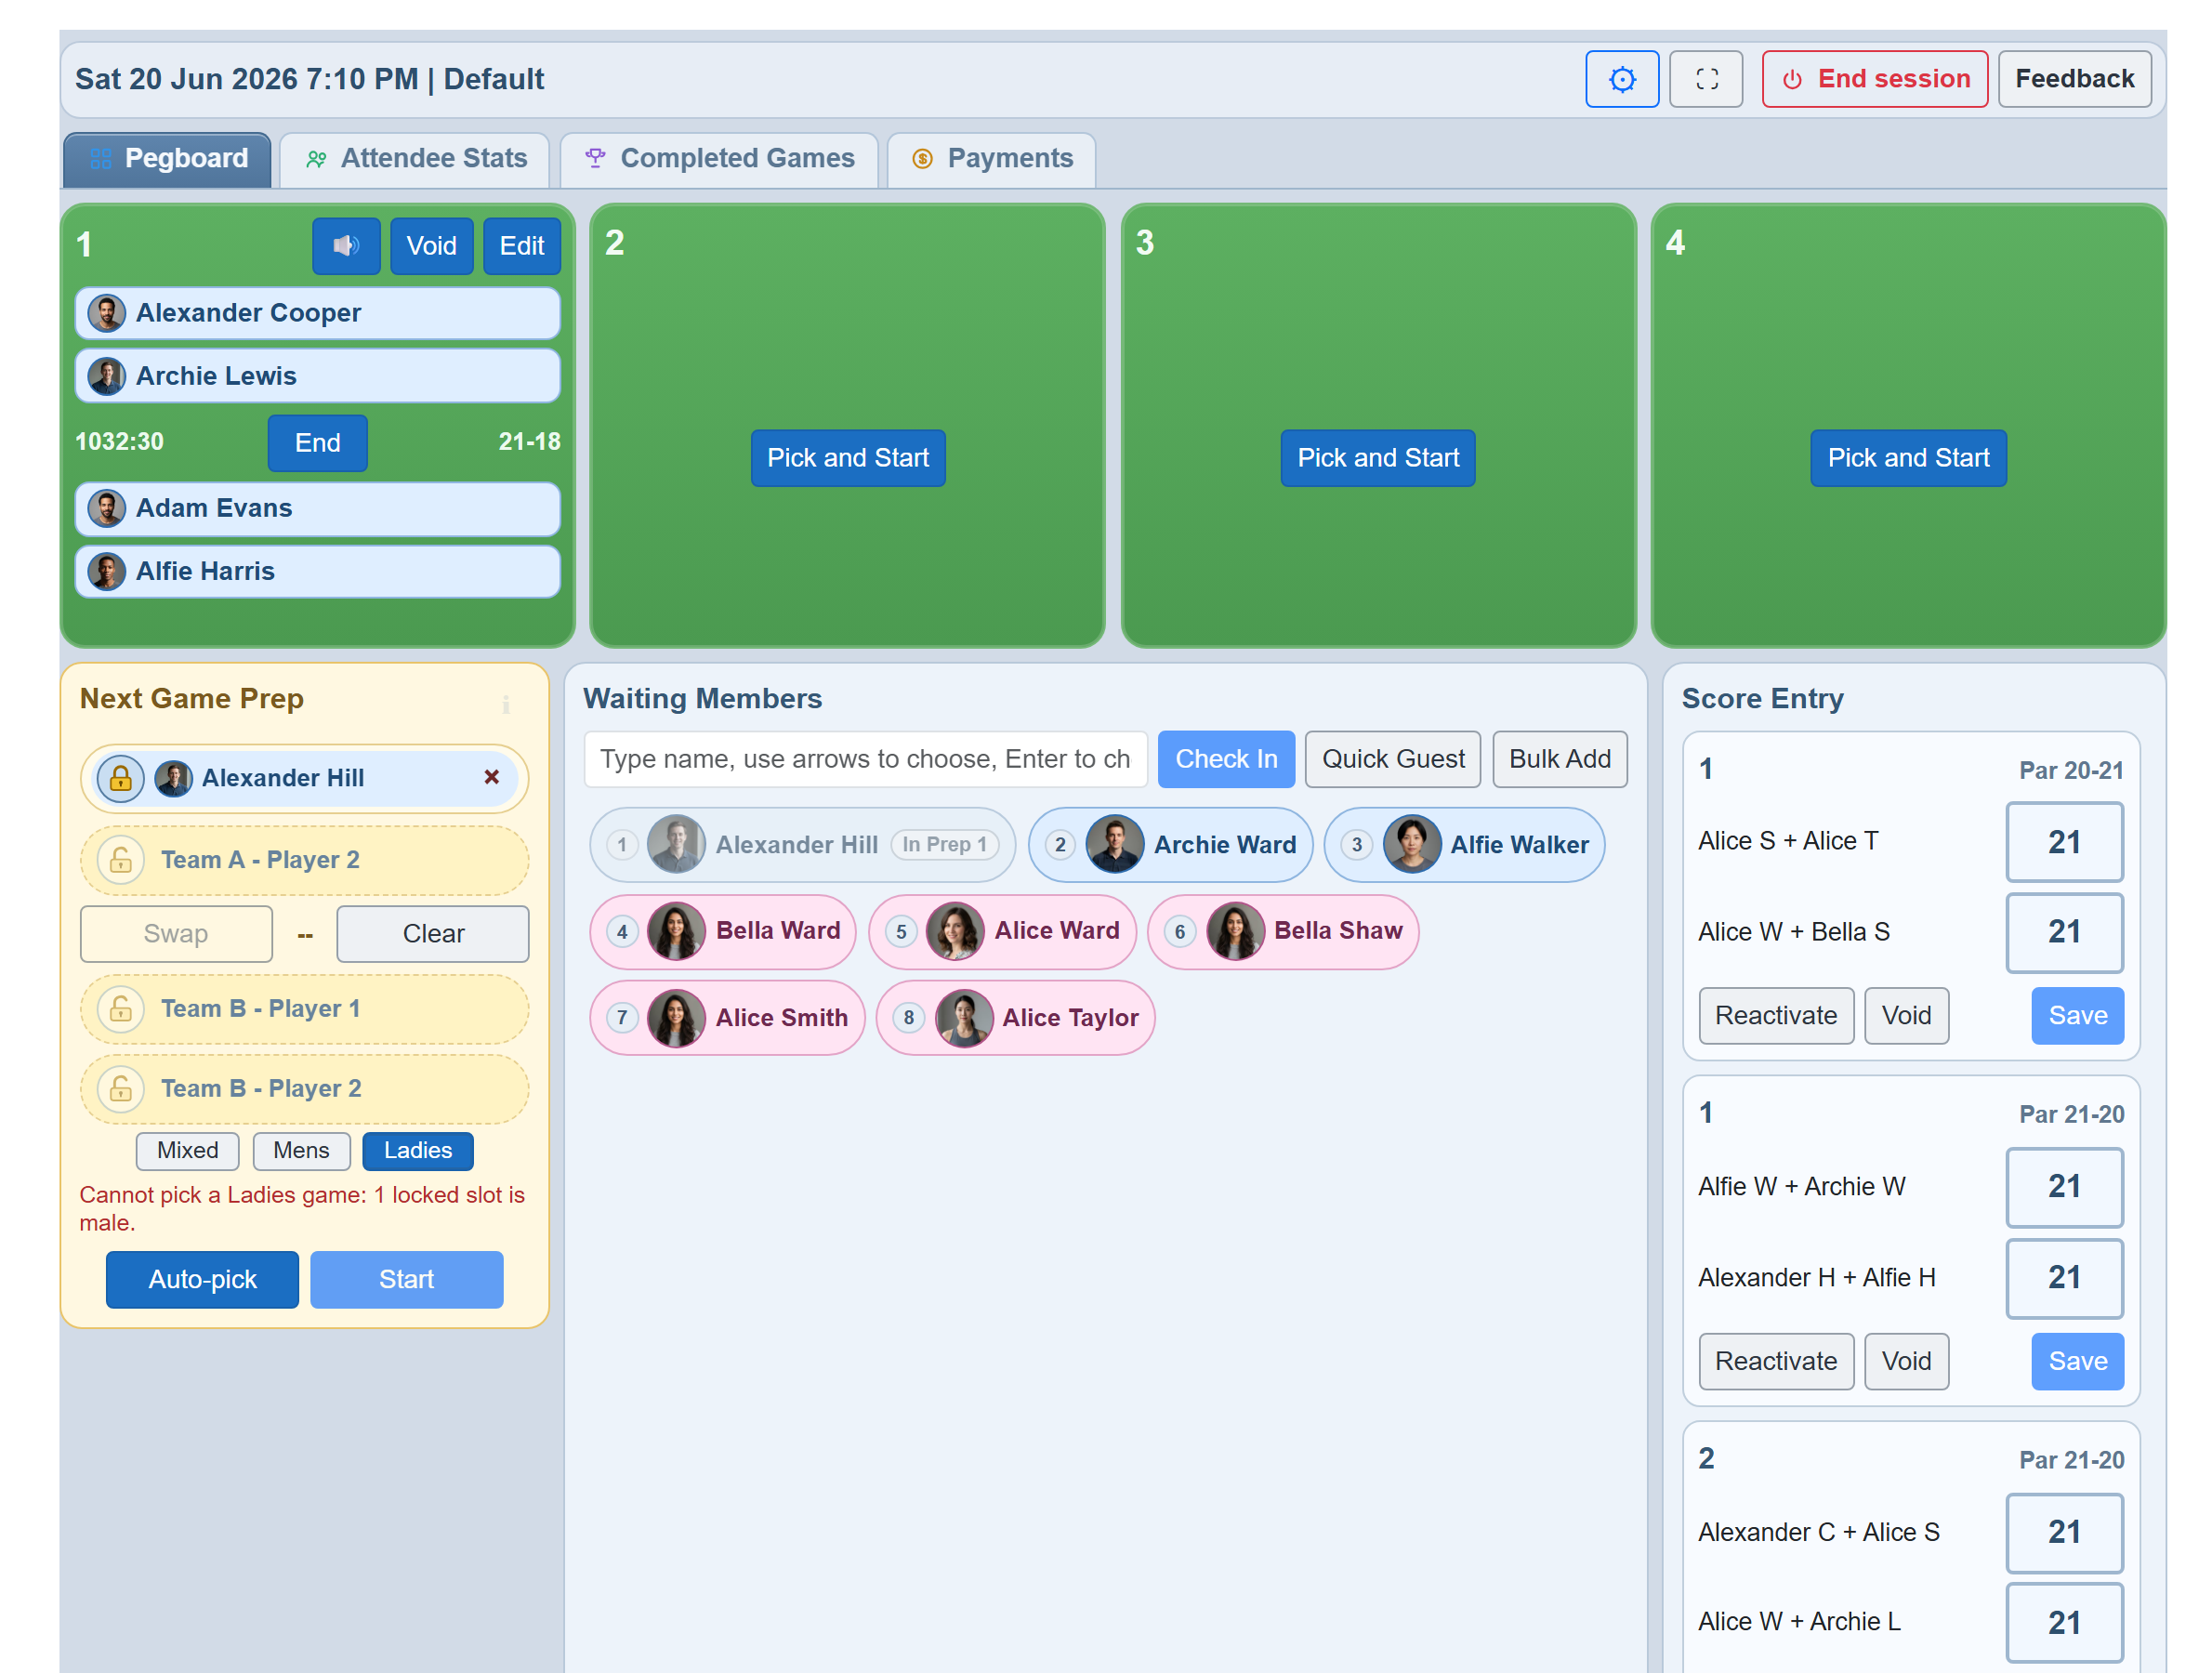Toggle lock on Team B - Player 2
This screenshot has width=2212, height=1673.
pyautogui.click(x=120, y=1089)
